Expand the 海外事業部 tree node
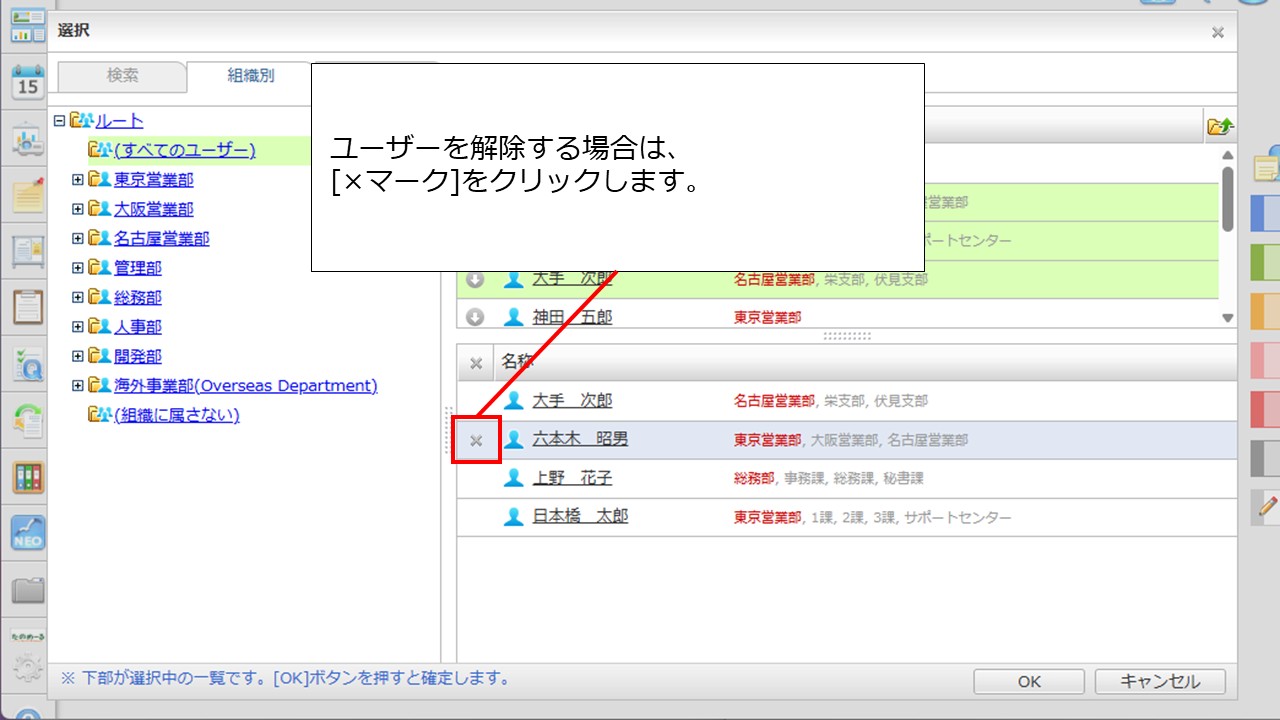1280x720 pixels. pos(78,386)
